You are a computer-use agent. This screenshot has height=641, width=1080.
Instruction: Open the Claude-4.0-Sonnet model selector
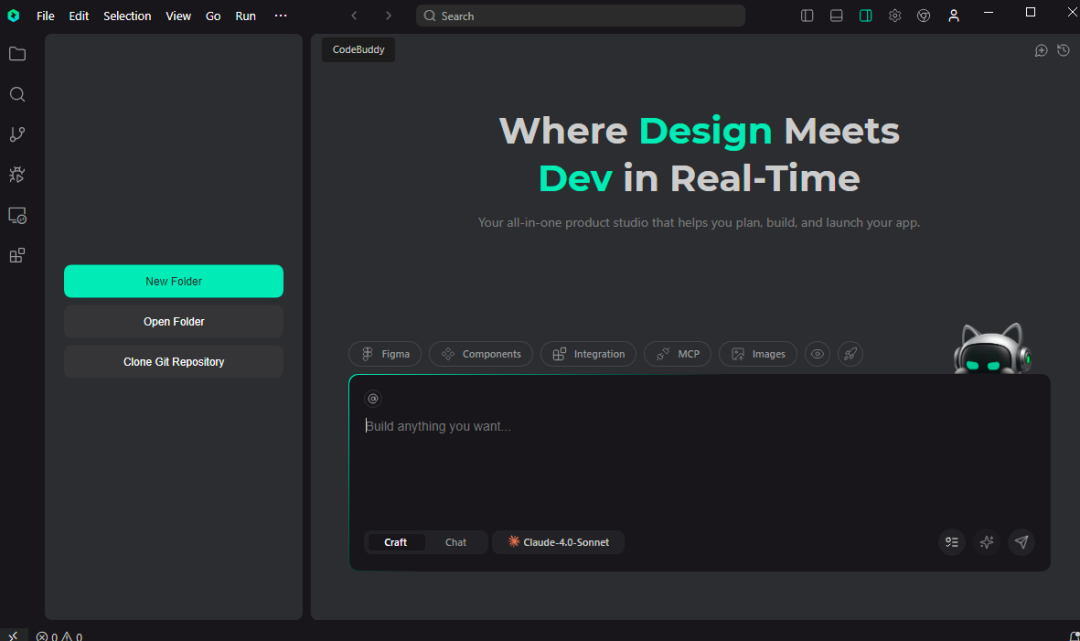tap(558, 543)
